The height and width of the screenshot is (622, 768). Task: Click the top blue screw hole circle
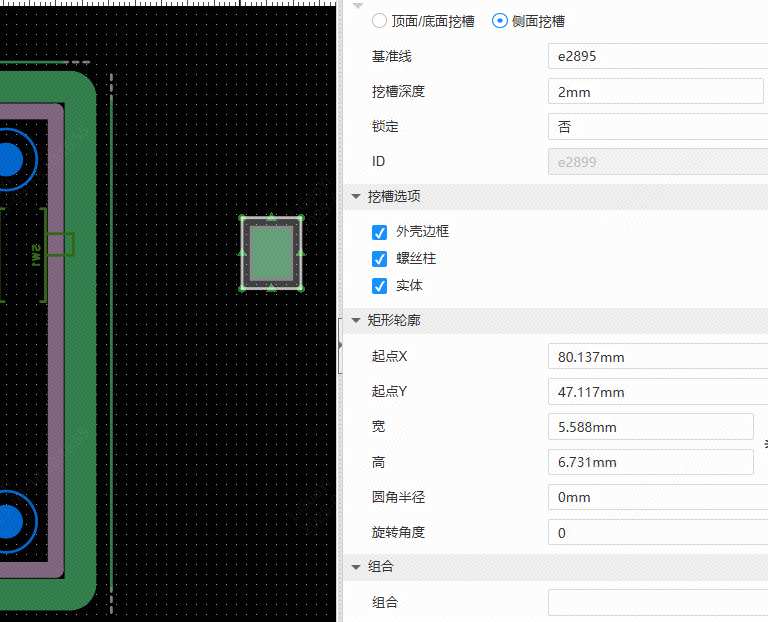pos(8,160)
